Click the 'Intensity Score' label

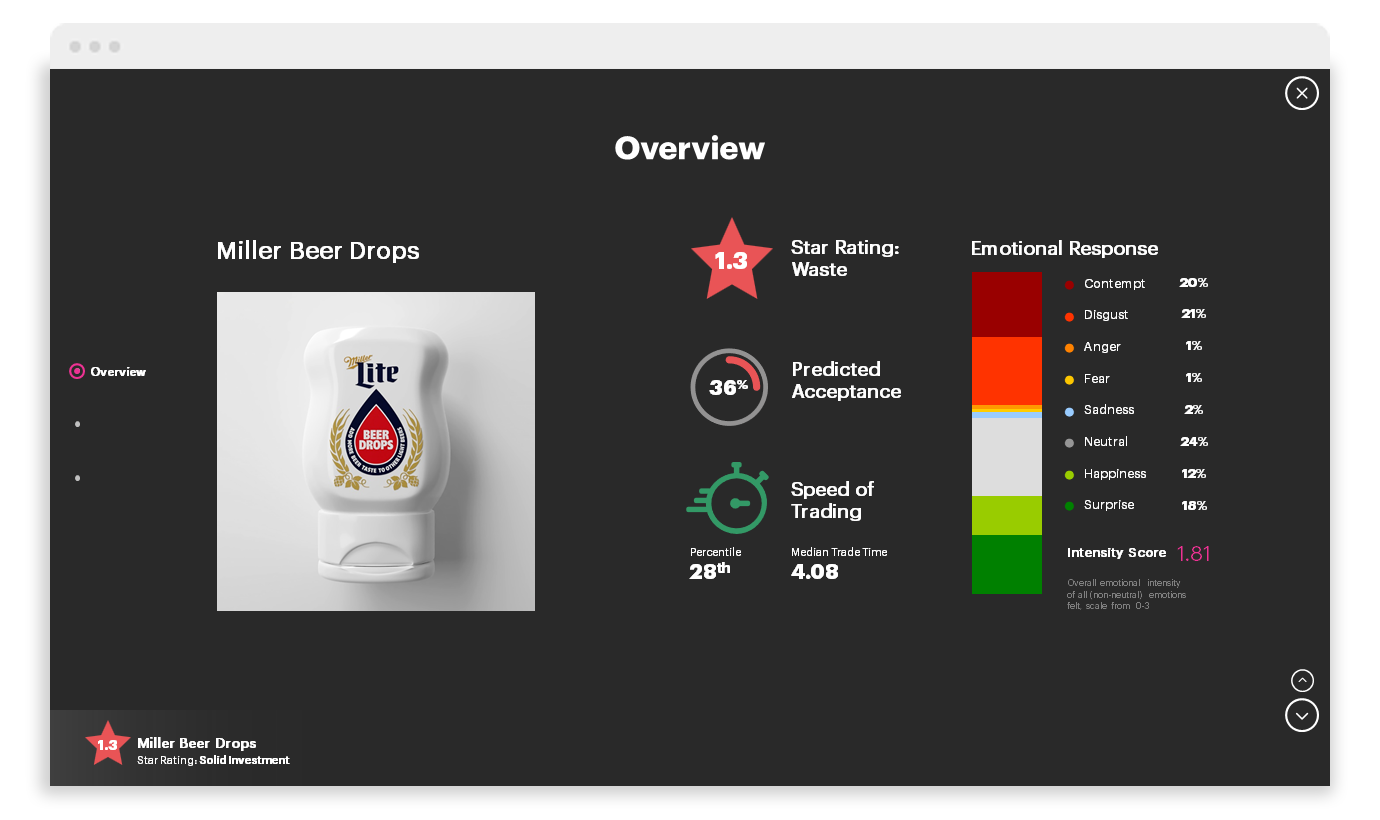pos(1116,553)
